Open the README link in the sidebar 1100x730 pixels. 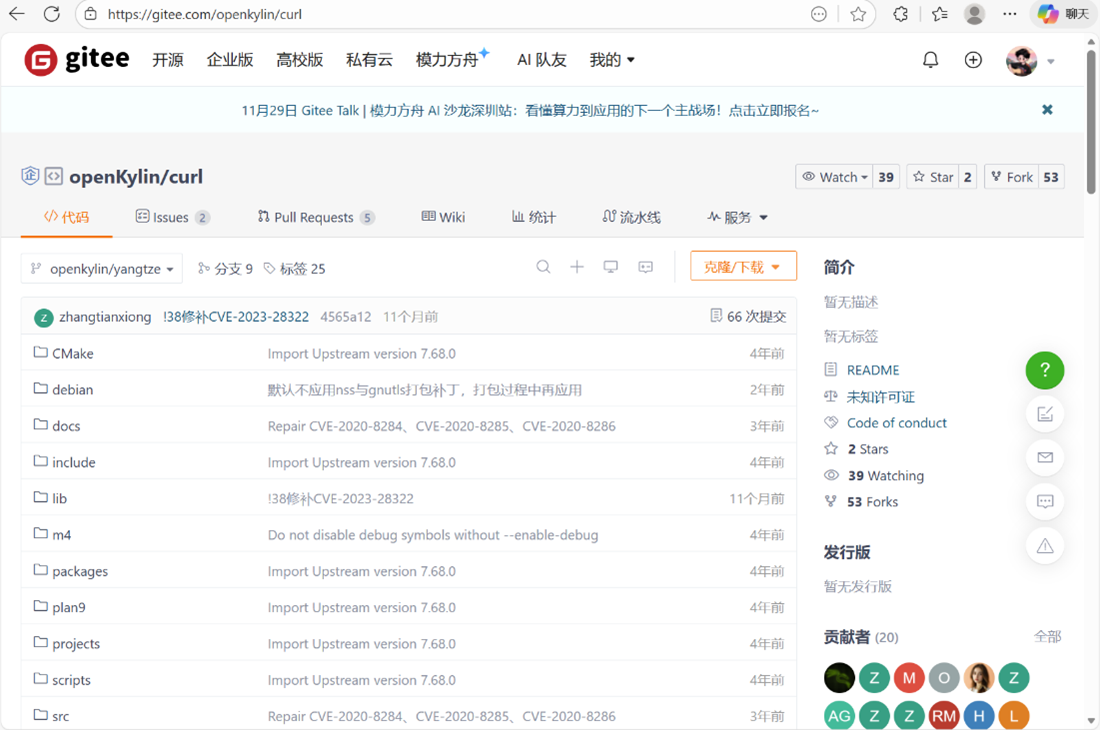click(871, 369)
